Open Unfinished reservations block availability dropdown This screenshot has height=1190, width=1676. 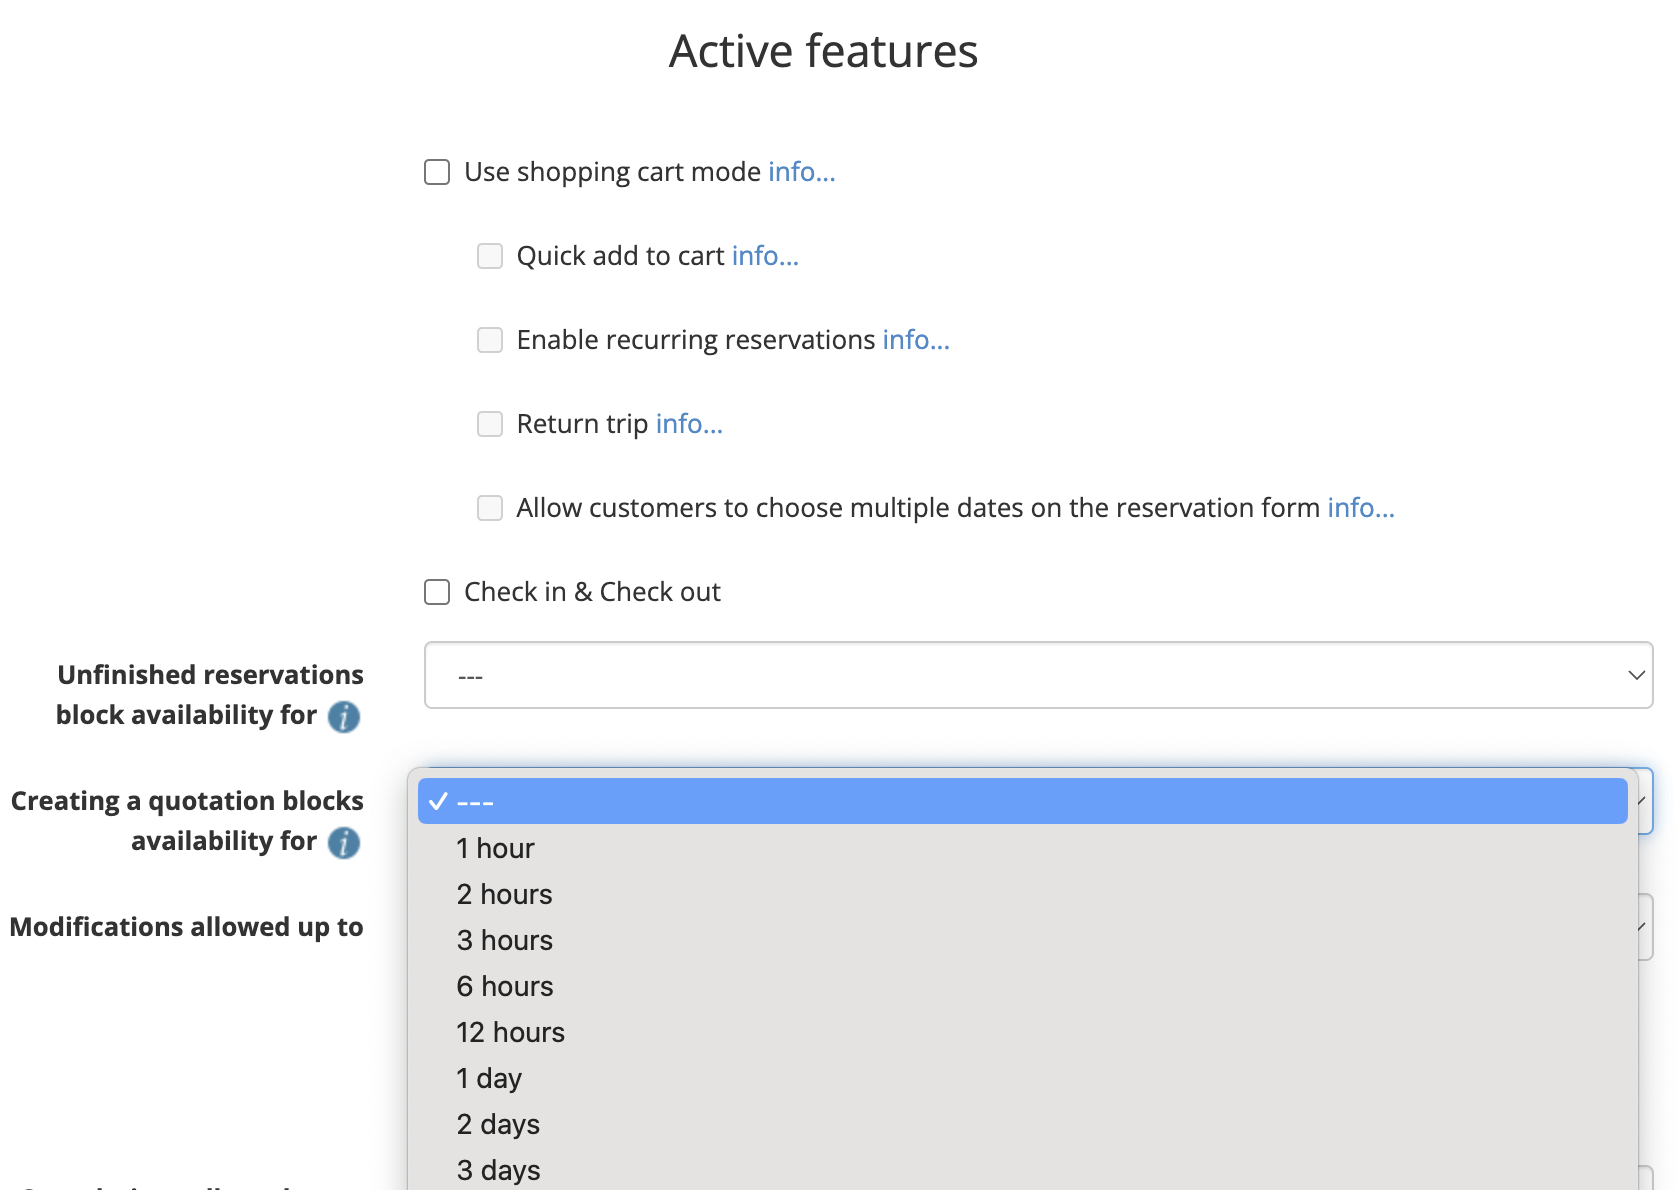[x=1037, y=675]
